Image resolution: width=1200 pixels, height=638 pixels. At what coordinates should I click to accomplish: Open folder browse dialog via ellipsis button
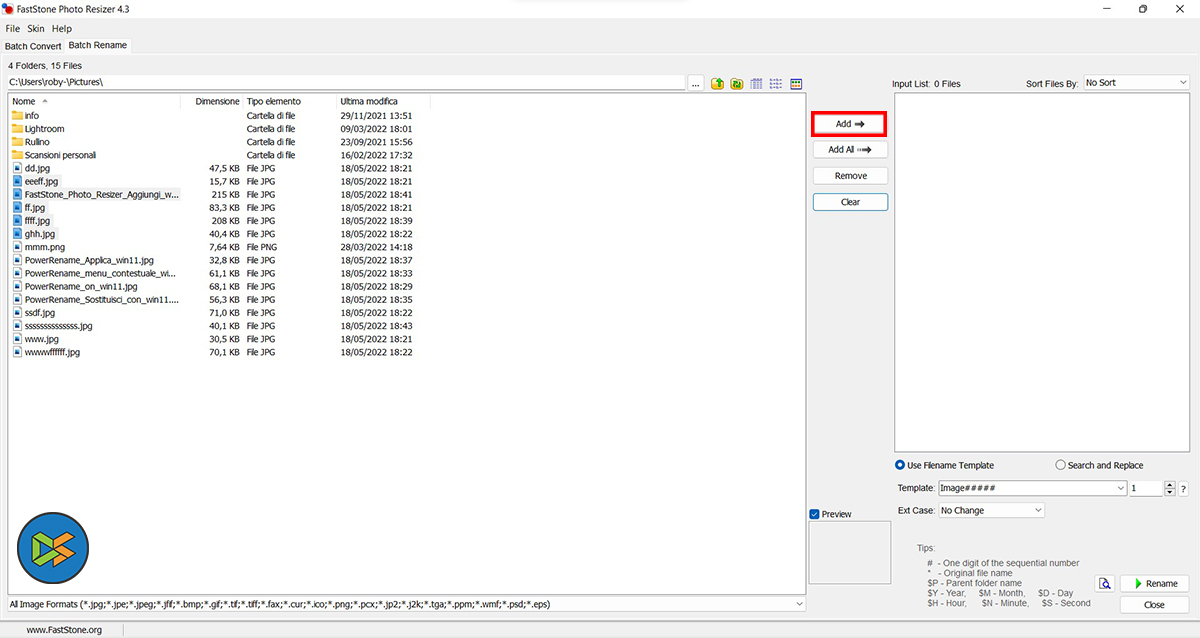coord(696,83)
